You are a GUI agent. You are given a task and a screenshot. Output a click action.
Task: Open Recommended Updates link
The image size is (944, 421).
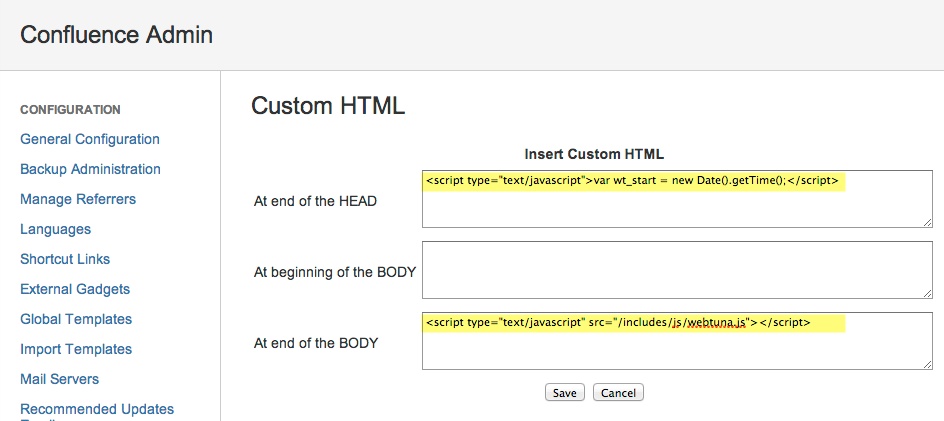pyautogui.click(x=97, y=410)
